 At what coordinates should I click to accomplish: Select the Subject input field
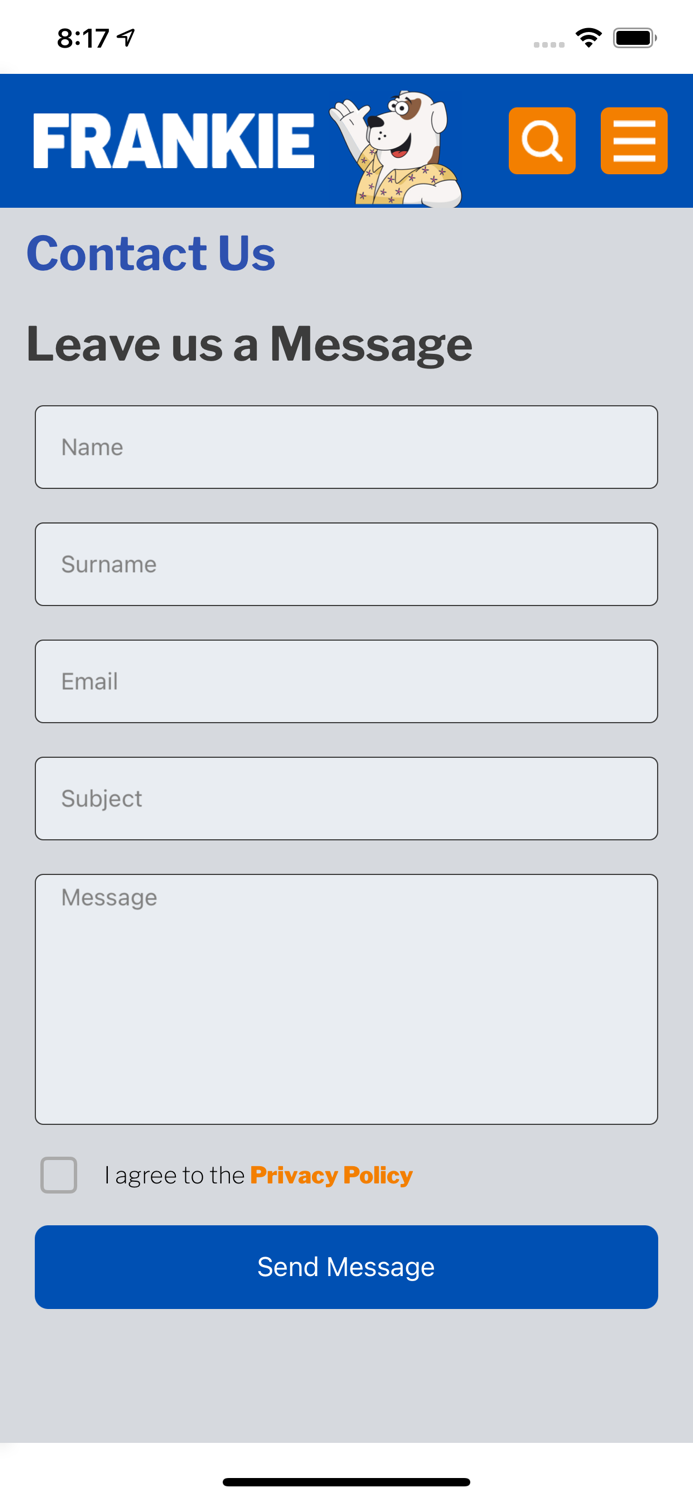[346, 798]
